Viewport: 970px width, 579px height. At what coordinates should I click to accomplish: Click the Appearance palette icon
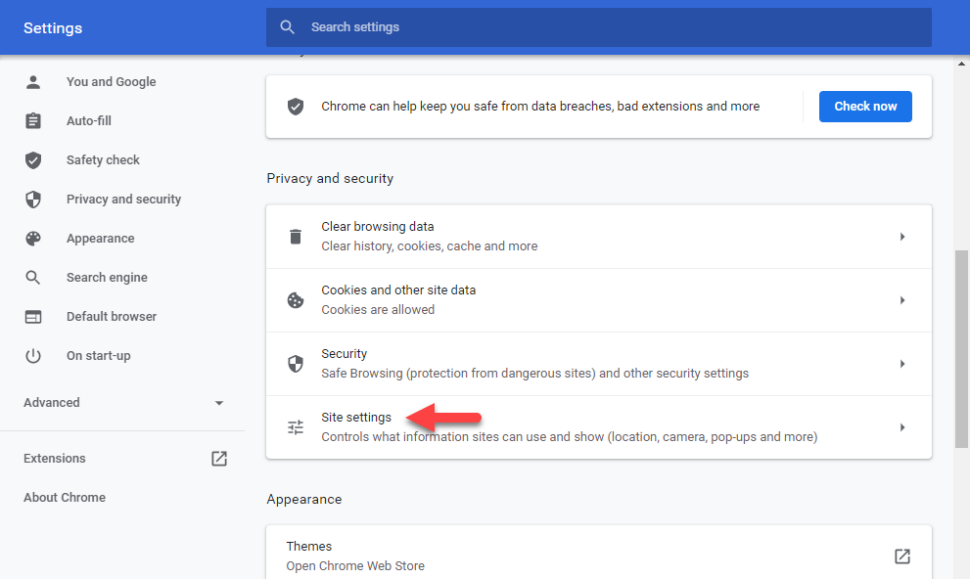point(33,238)
